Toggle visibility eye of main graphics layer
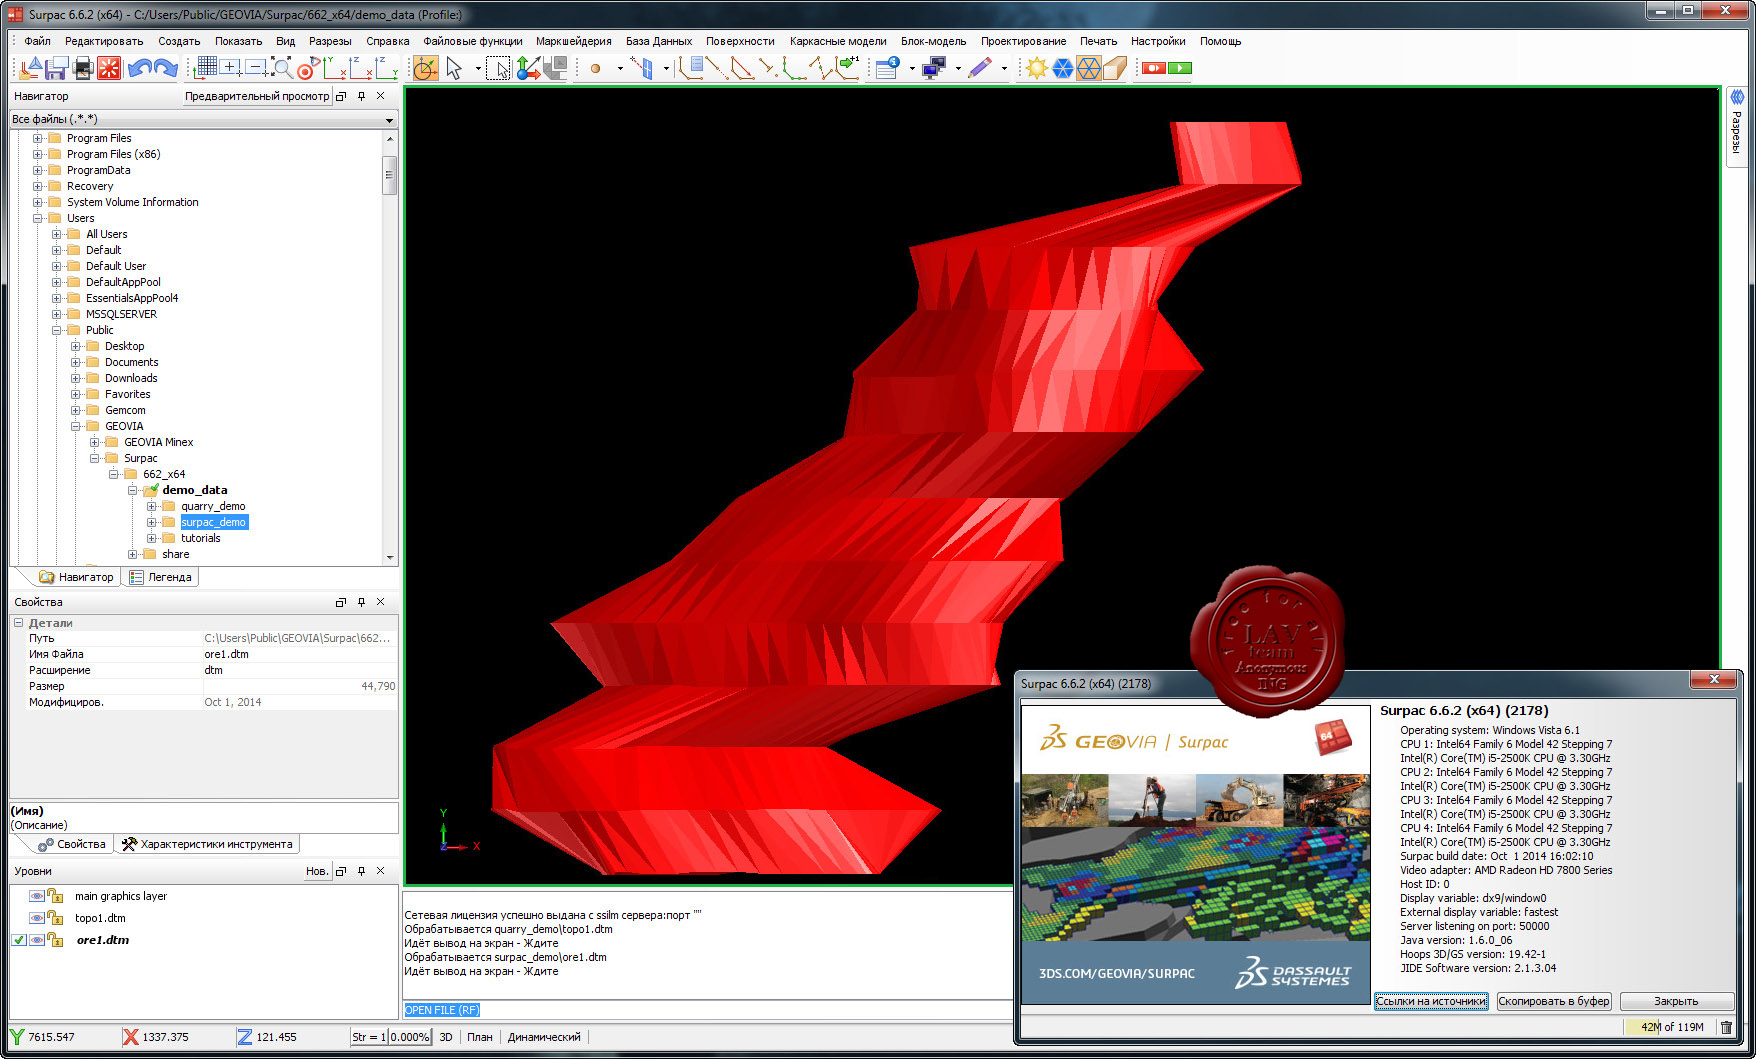1756x1059 pixels. pos(37,896)
